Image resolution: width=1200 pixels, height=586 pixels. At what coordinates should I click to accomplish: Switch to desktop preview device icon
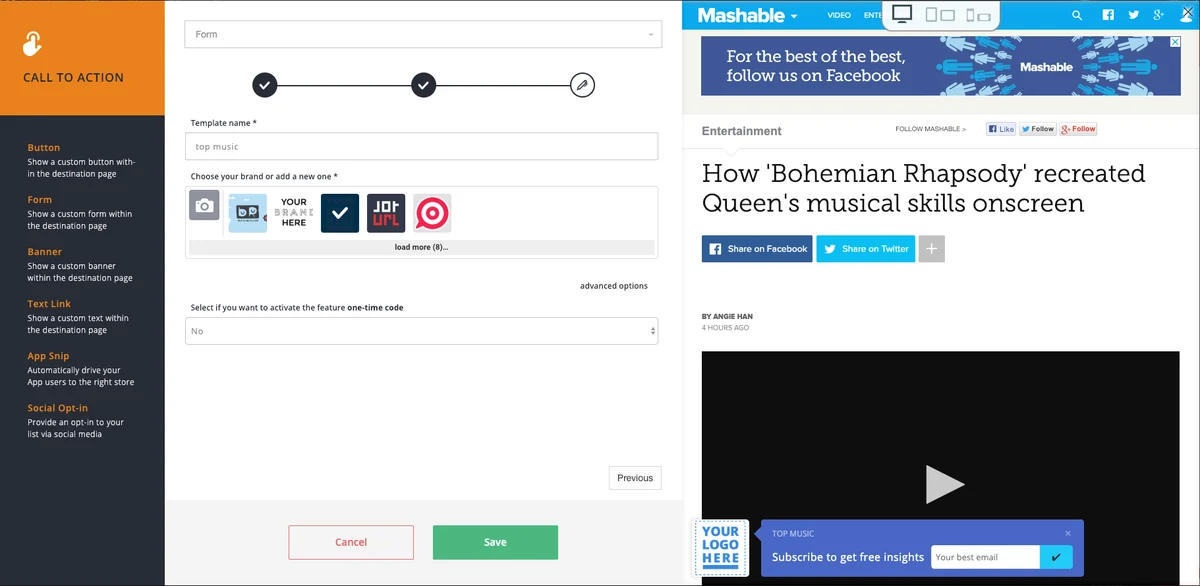coord(902,14)
